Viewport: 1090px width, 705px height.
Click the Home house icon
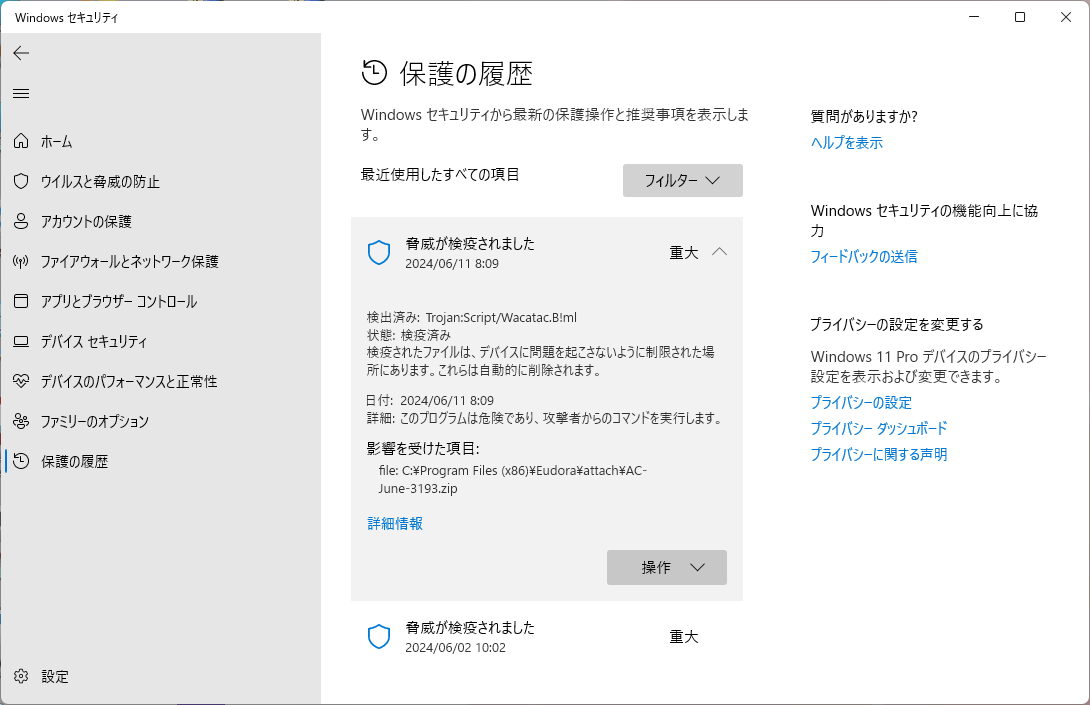pyautogui.click(x=21, y=141)
